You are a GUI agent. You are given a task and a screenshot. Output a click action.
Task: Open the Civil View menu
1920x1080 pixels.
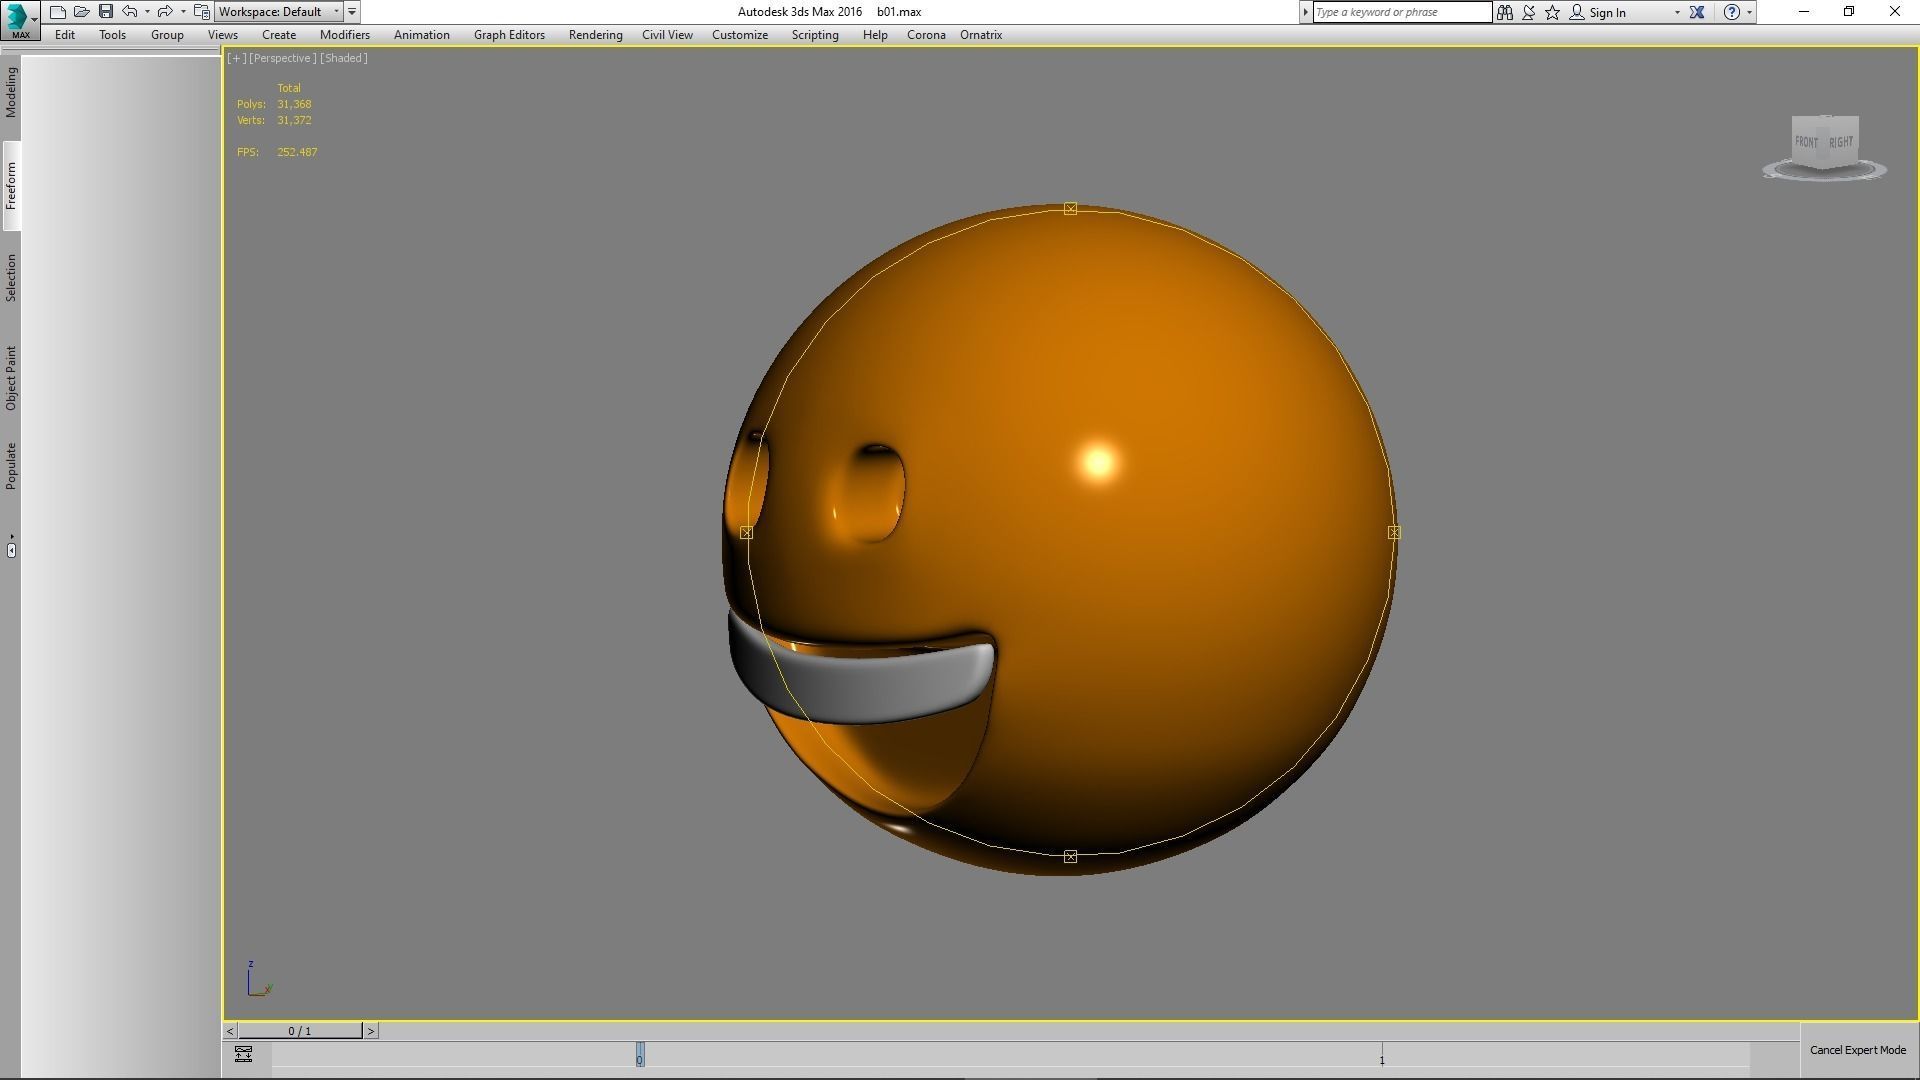point(667,35)
